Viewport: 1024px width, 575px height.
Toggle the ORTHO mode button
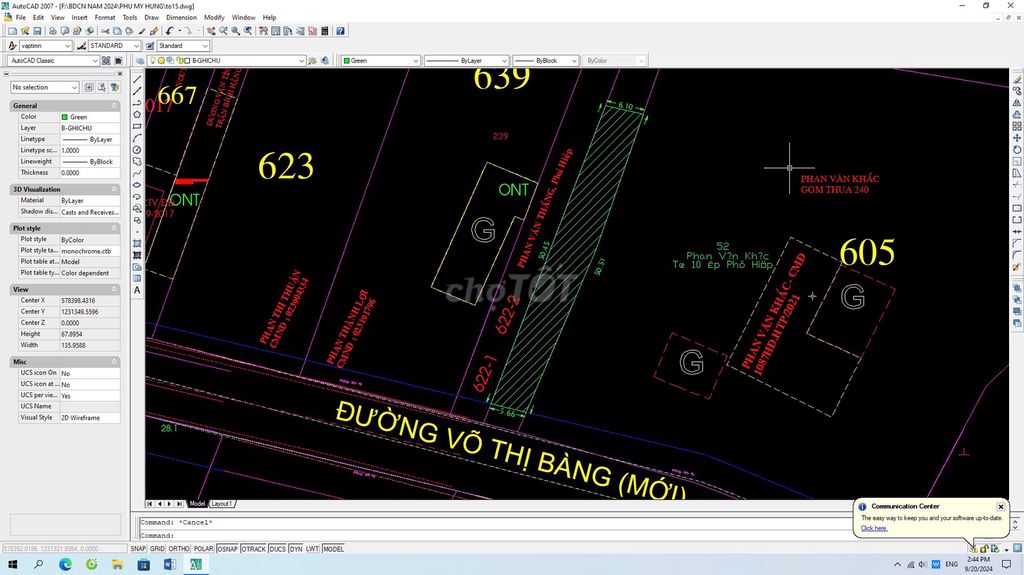[178, 549]
